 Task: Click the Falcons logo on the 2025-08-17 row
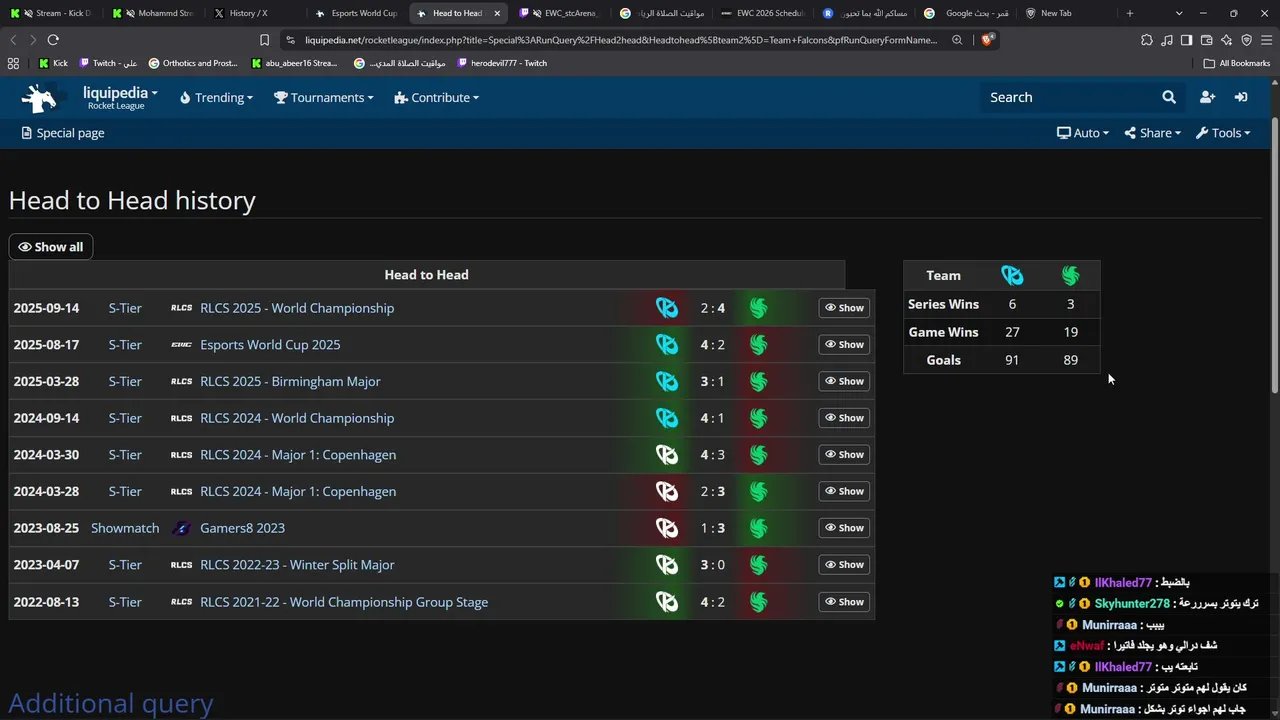[x=759, y=345]
